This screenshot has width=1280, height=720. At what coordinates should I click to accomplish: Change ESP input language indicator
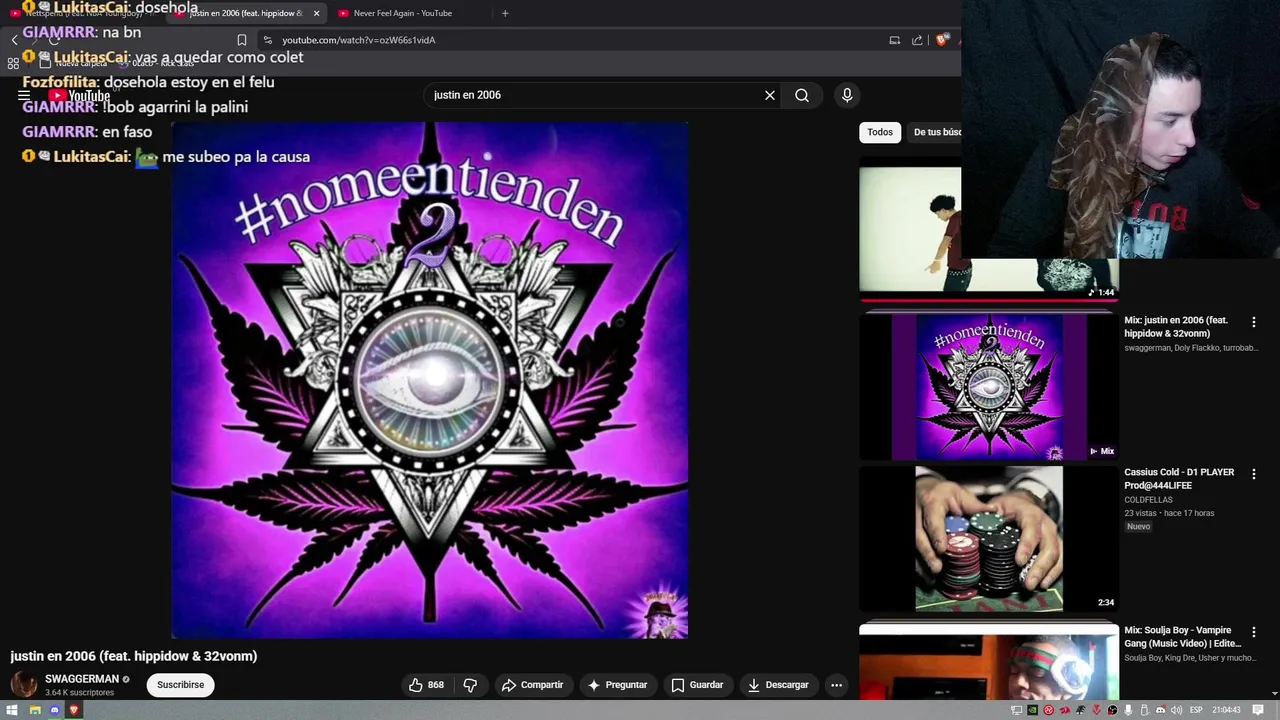click(1196, 710)
